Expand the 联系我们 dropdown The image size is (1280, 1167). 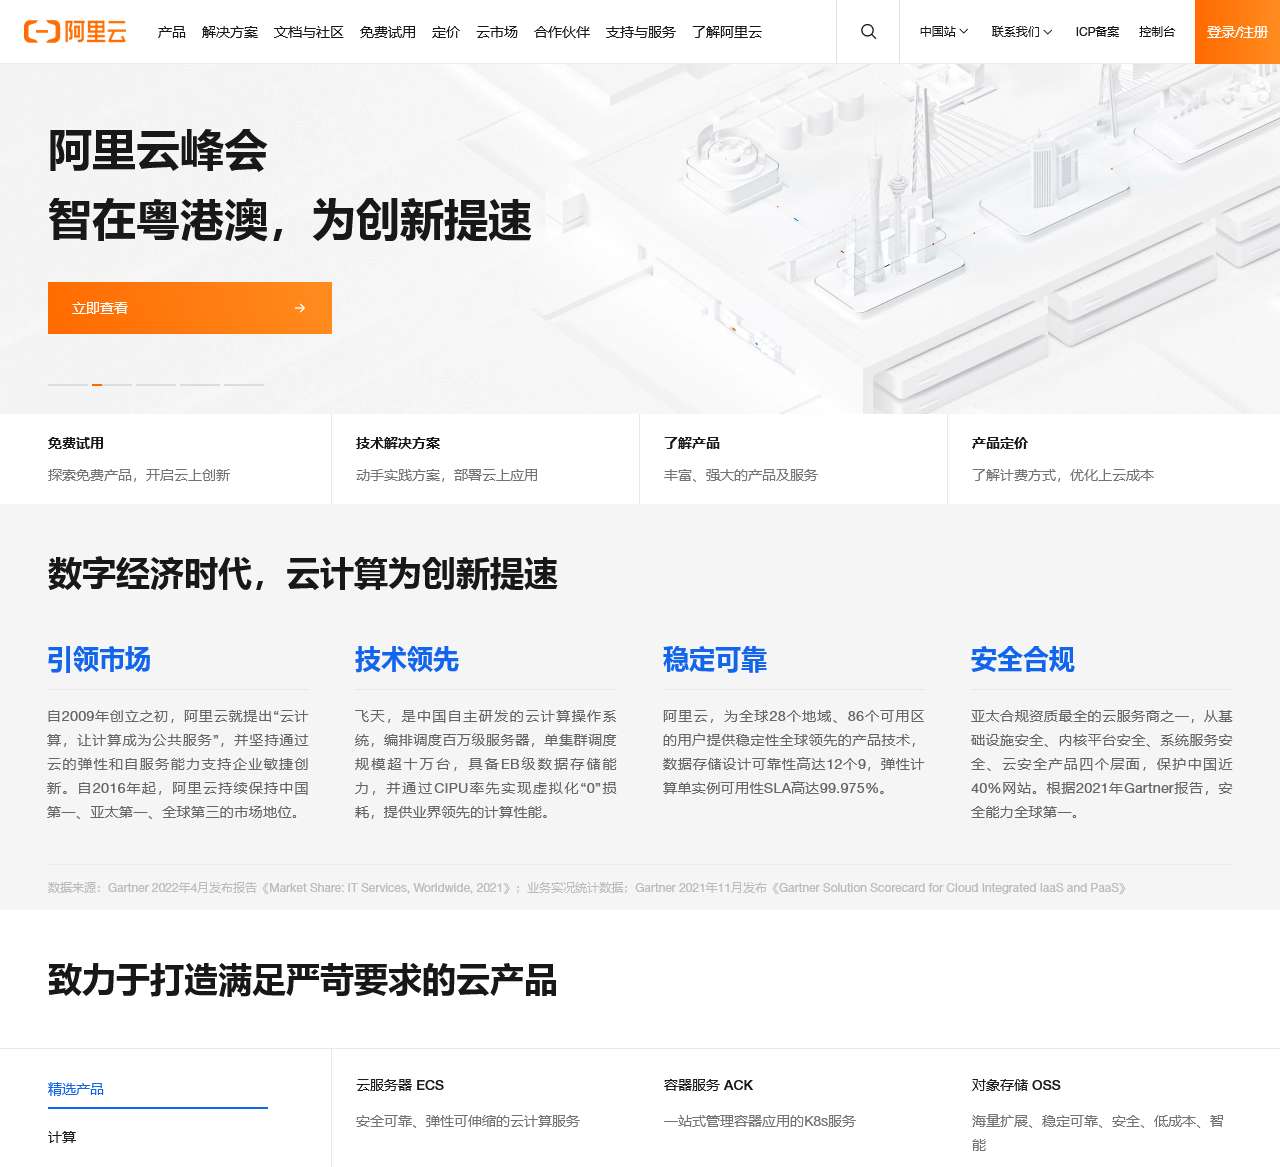[x=1021, y=32]
